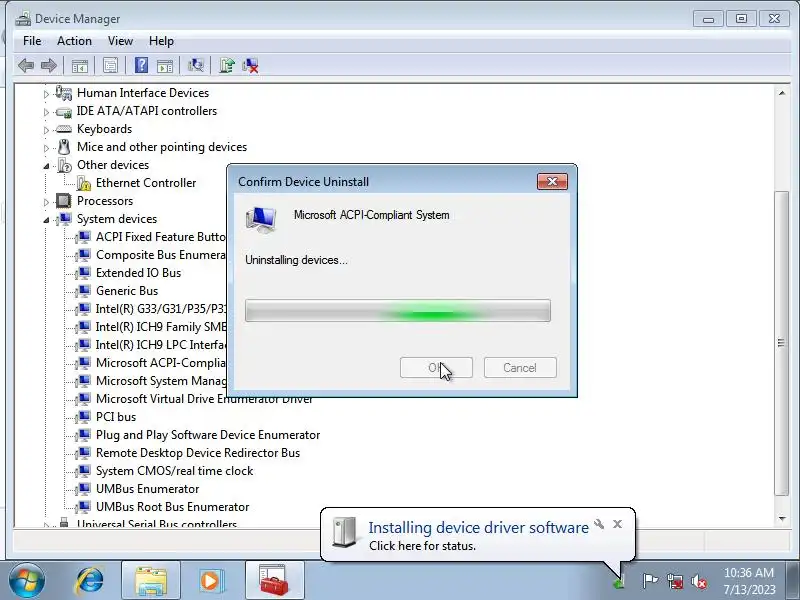The image size is (800, 600).
Task: Select the Generic Bus device
Action: 127,291
